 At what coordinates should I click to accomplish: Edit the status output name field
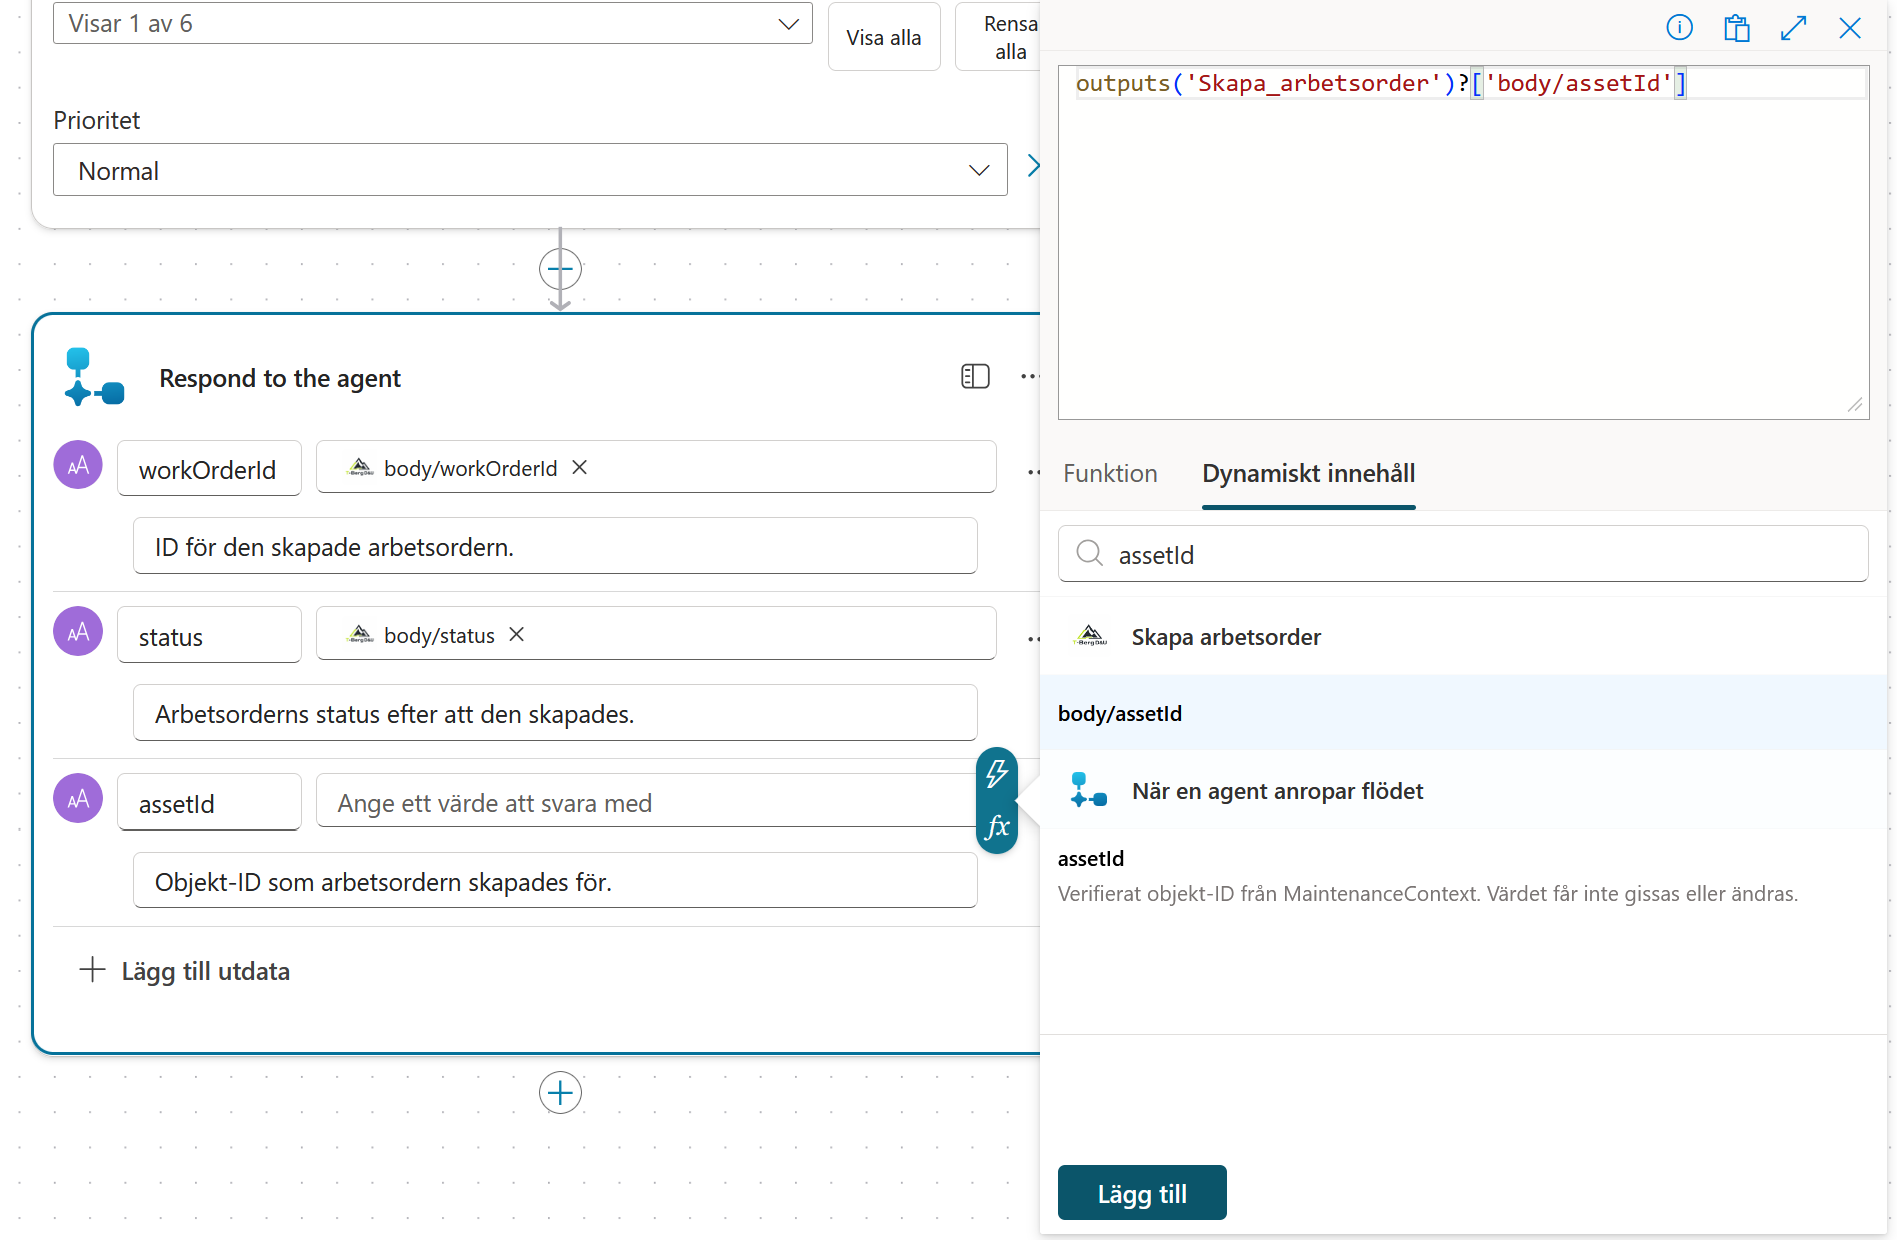tap(209, 635)
